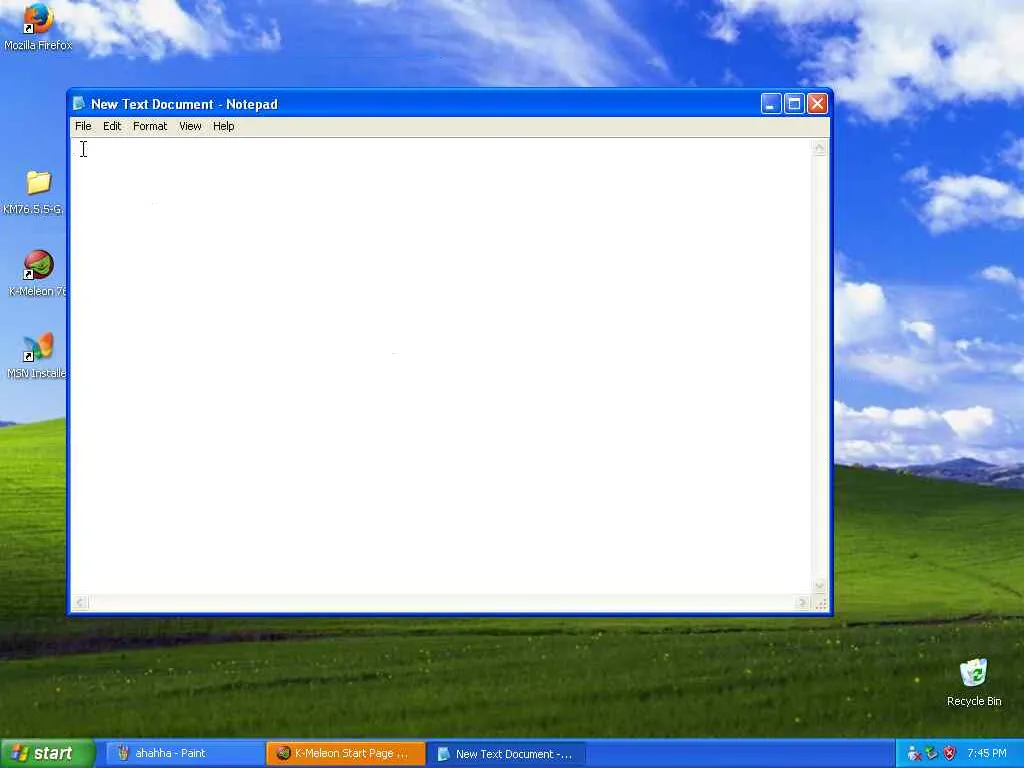Click the Notepad title bar icon
The image size is (1024, 768).
pyautogui.click(x=79, y=104)
